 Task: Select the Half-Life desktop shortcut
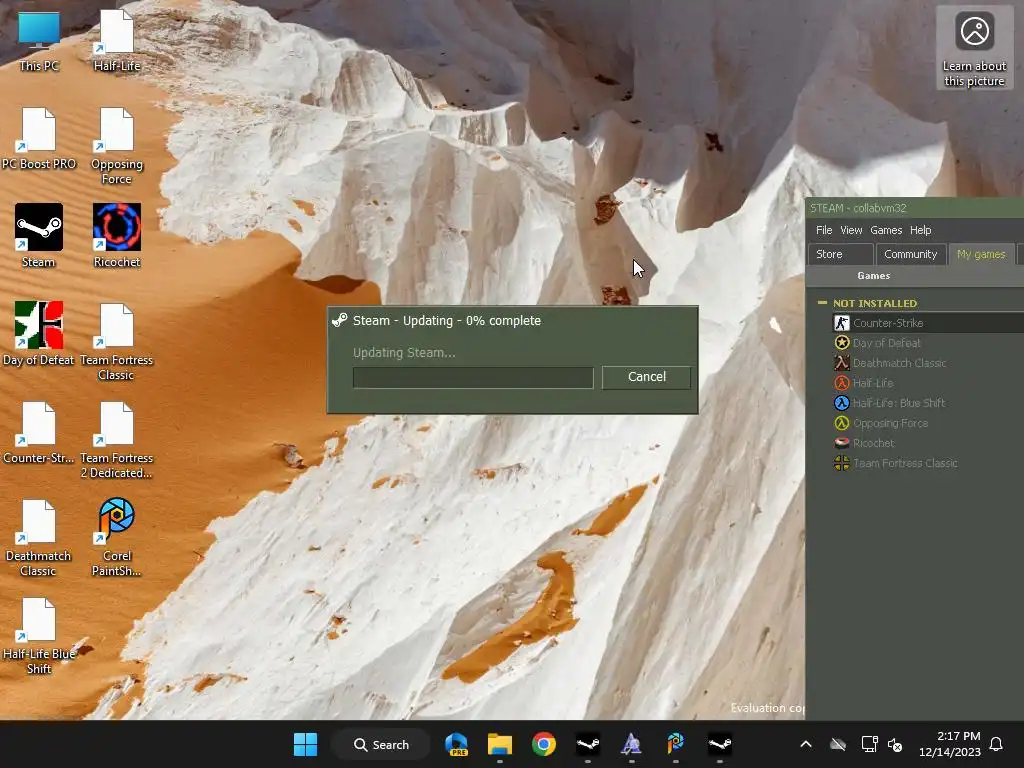pyautogui.click(x=116, y=40)
